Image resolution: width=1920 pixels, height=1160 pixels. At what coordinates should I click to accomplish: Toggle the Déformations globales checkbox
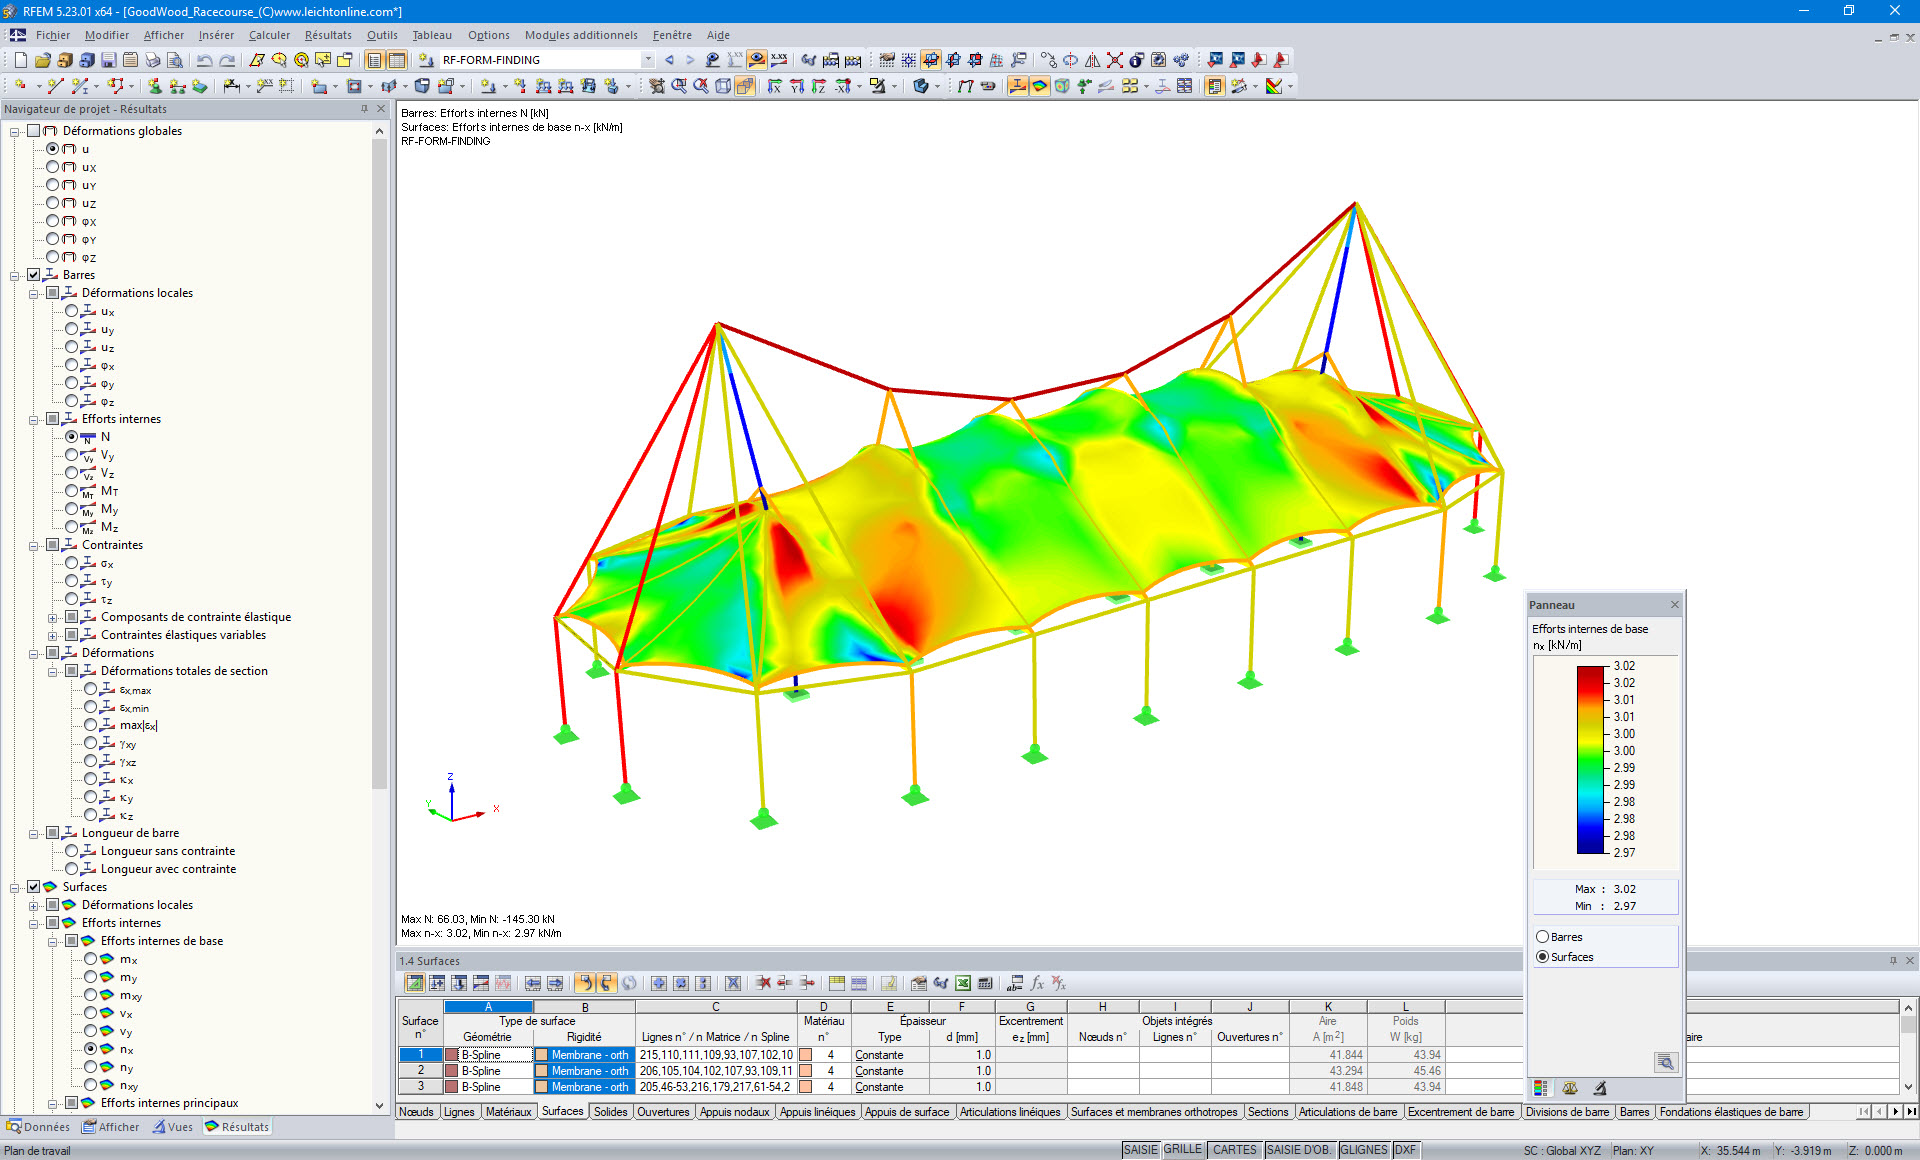coord(33,131)
